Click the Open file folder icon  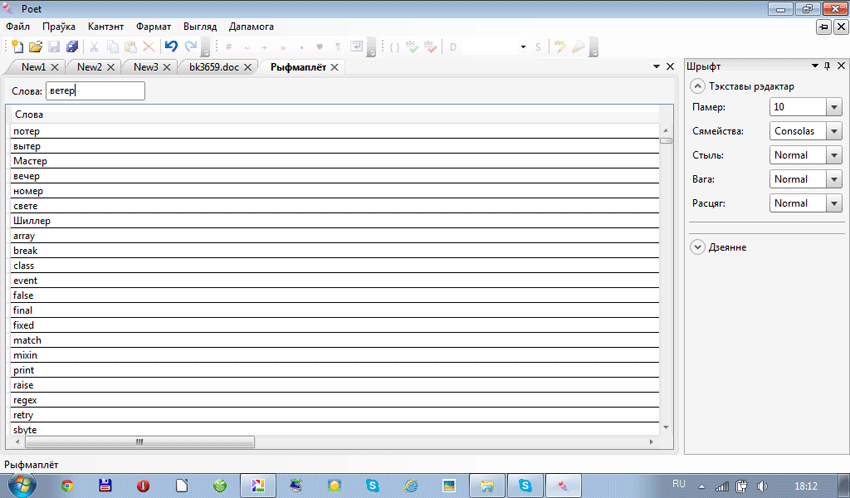[35, 47]
